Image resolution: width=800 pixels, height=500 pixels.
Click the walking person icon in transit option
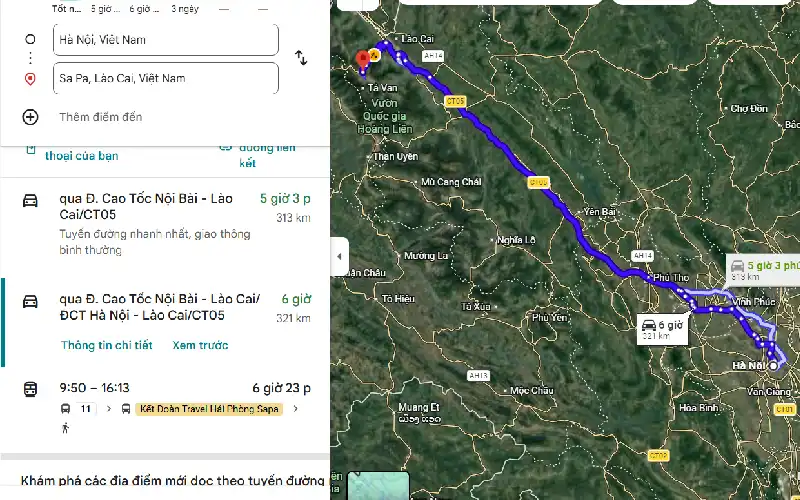tap(65, 428)
